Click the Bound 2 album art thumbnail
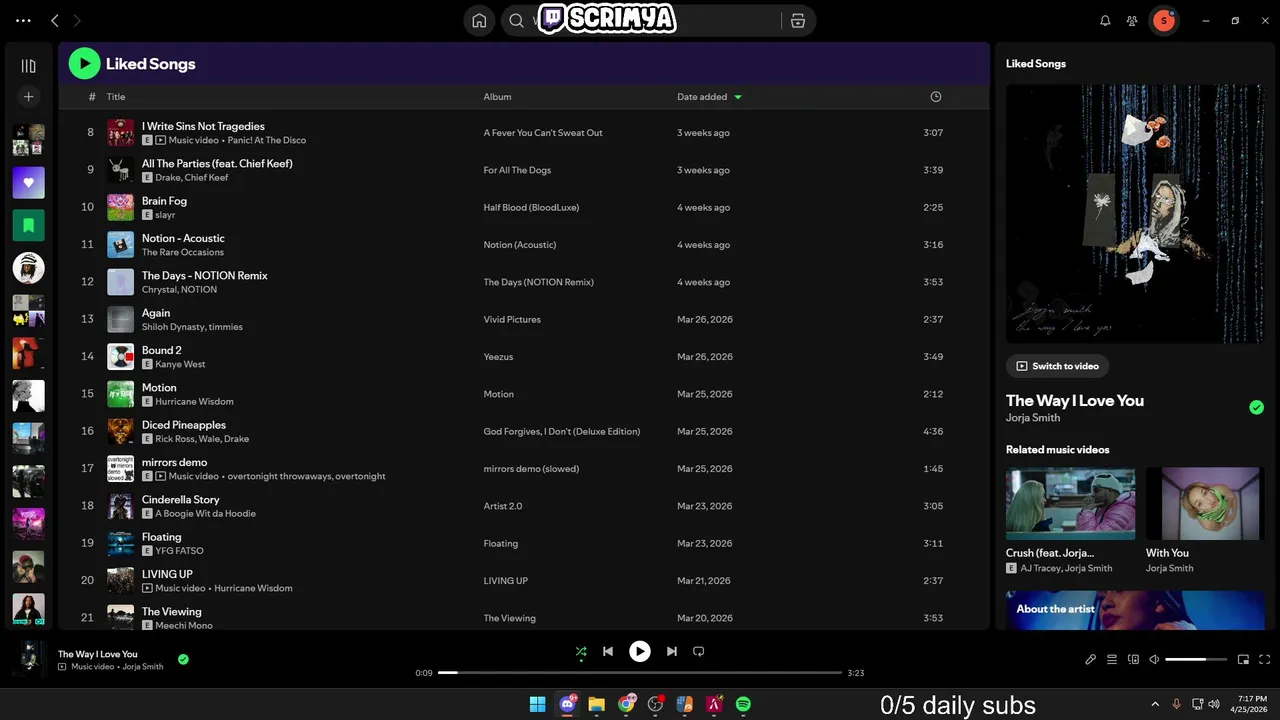1280x720 pixels. coord(120,357)
